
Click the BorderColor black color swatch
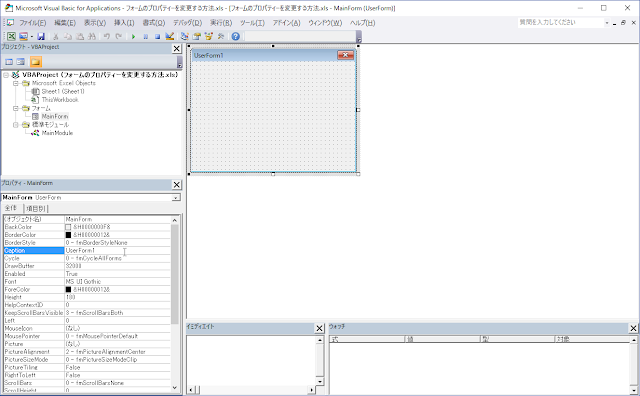[x=68, y=235]
